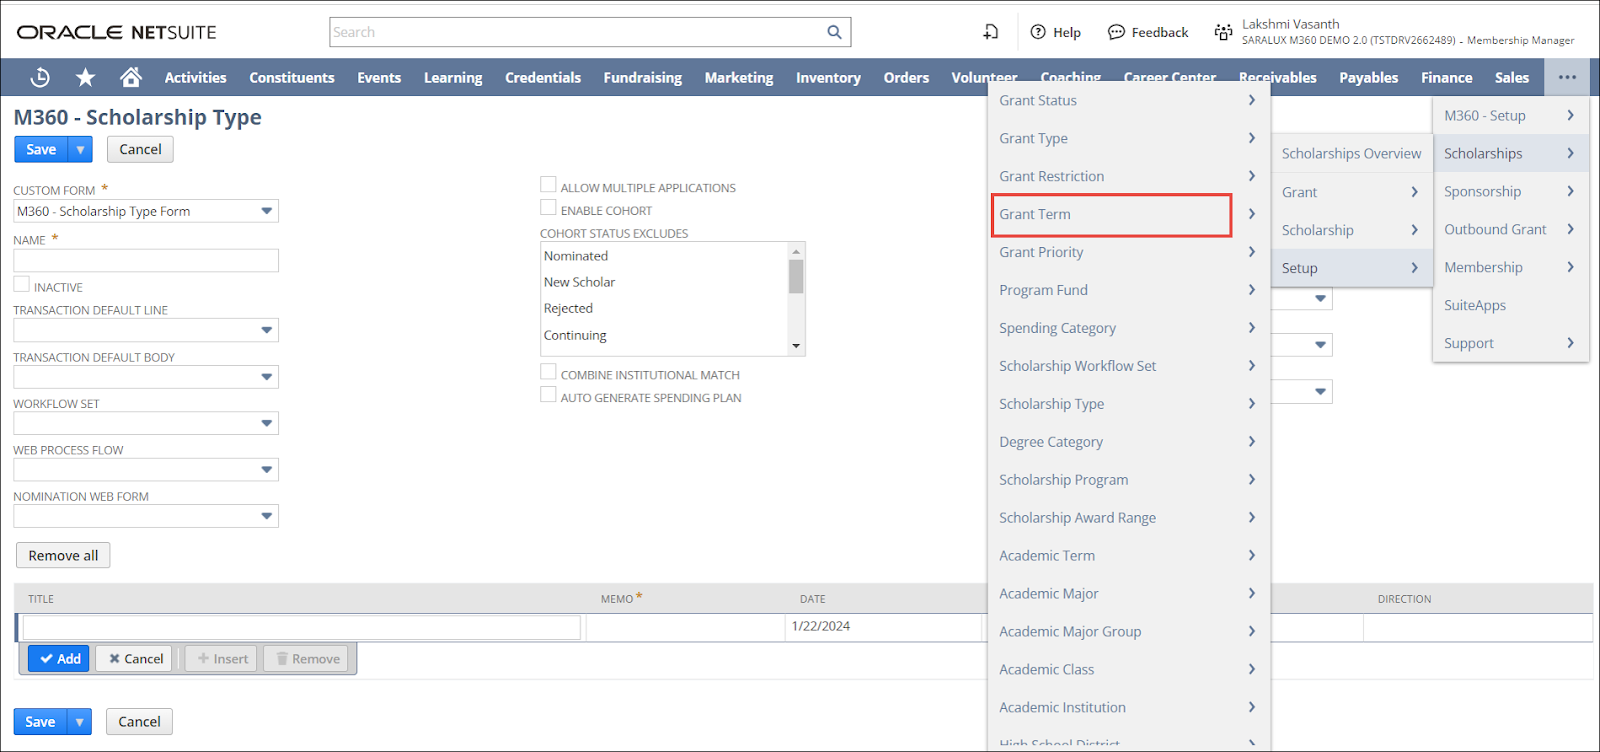
Task: Click the three-dot overflow menu icon
Action: [x=1566, y=77]
